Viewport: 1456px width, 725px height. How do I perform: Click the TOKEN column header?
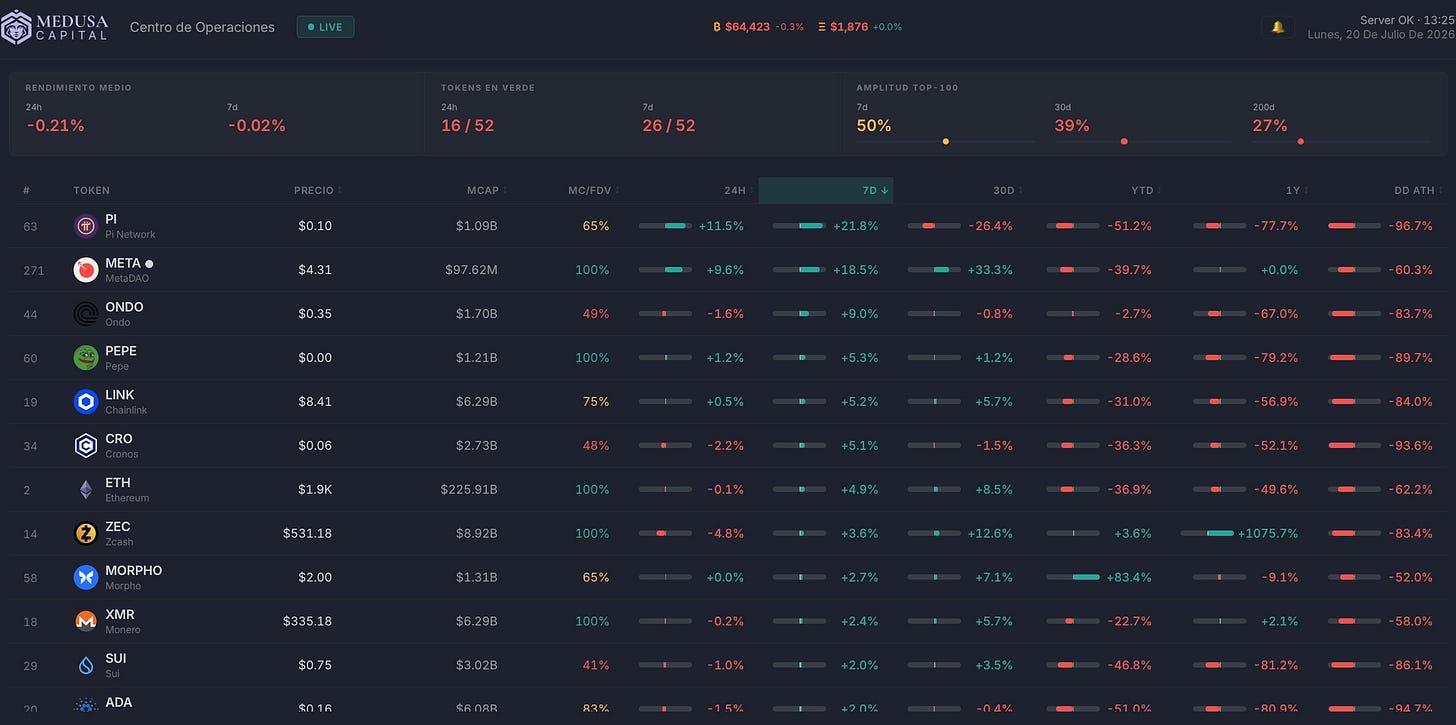[x=92, y=190]
